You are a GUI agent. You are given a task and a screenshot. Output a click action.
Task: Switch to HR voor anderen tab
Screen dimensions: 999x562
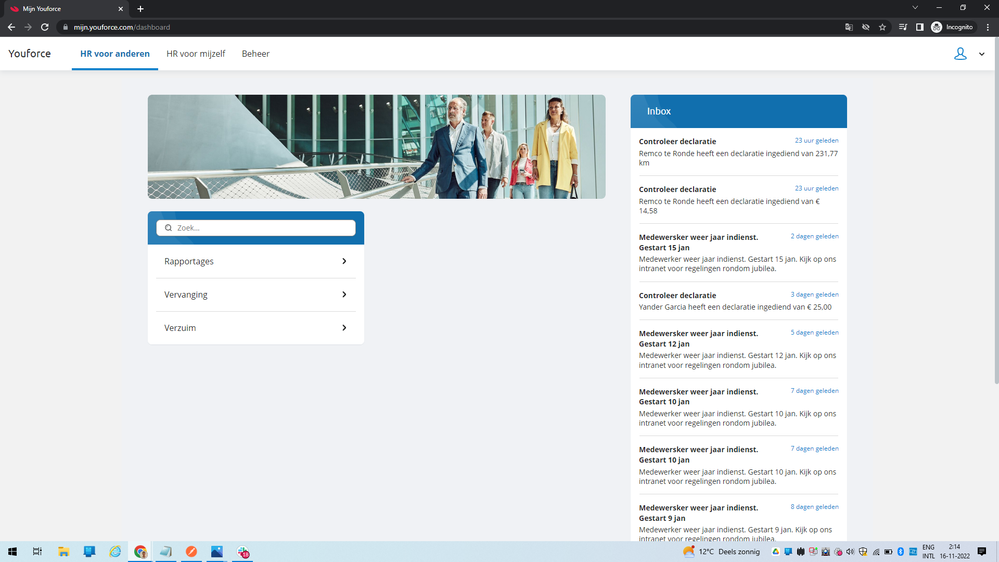pos(115,54)
